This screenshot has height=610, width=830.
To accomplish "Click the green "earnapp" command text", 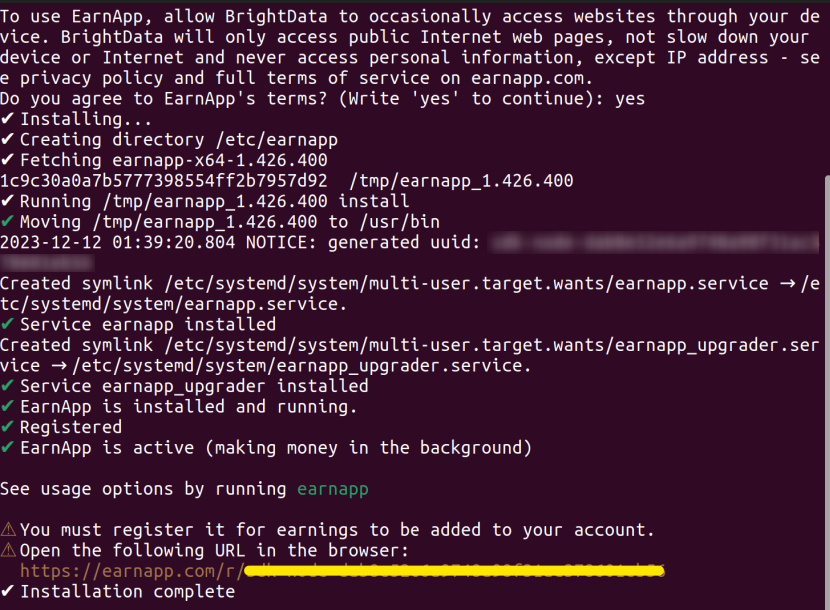I will point(333,489).
